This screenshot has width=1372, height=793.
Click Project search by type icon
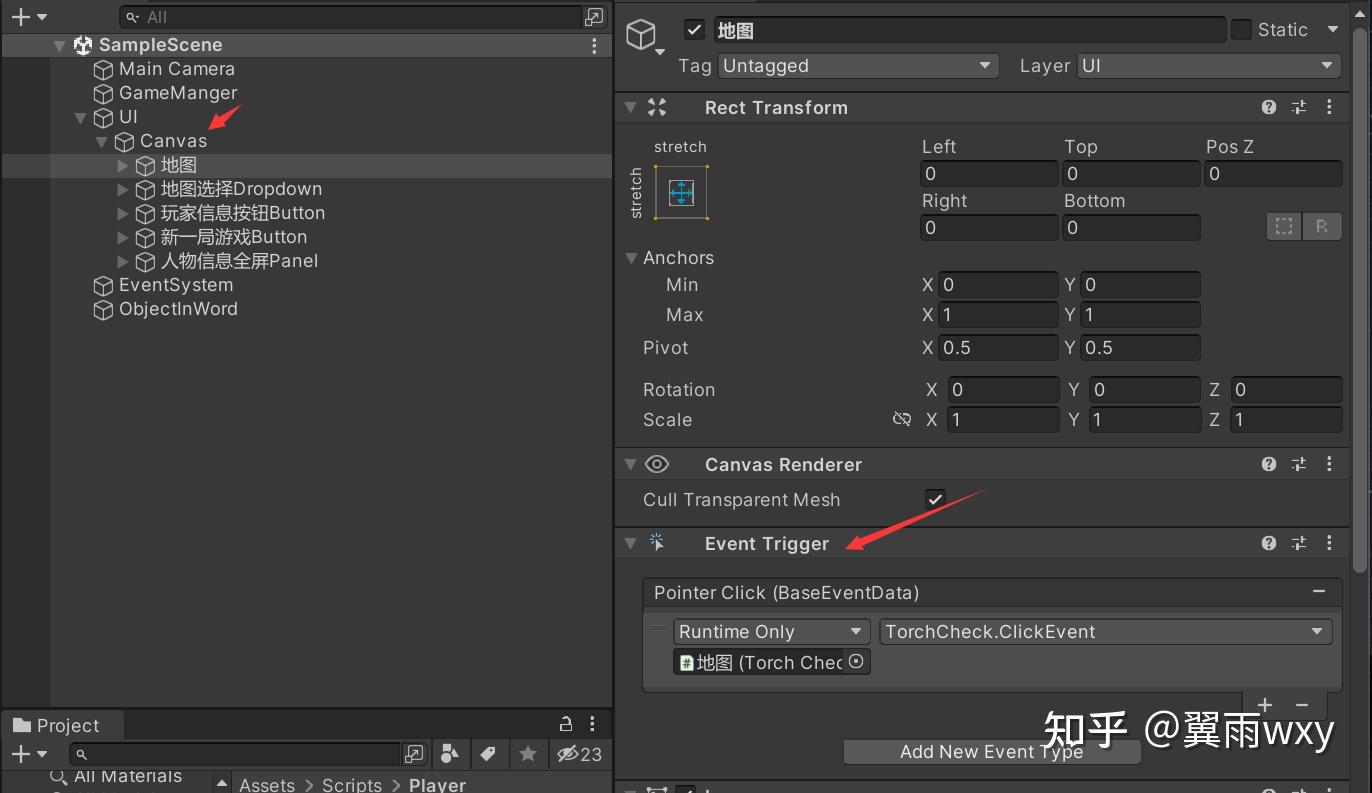pyautogui.click(x=449, y=753)
